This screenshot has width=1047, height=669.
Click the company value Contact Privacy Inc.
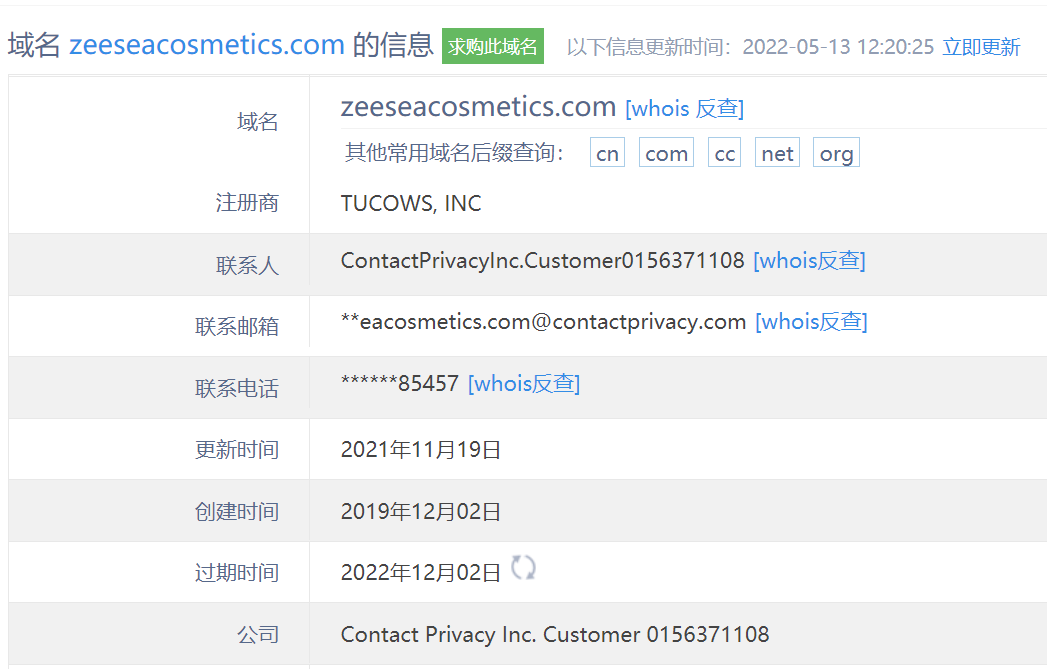(555, 634)
